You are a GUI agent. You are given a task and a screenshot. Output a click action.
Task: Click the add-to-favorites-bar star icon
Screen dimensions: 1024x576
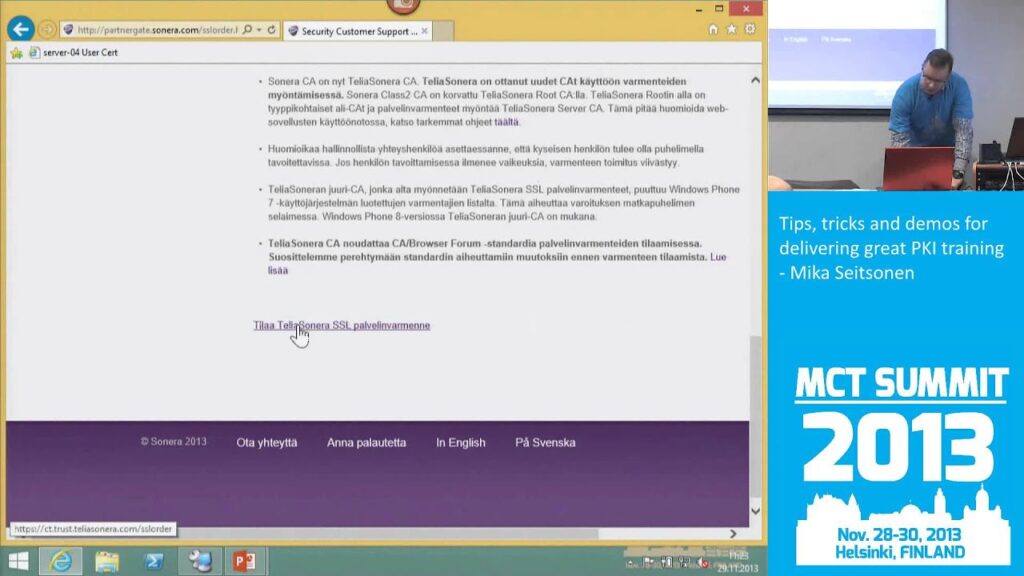point(16,53)
